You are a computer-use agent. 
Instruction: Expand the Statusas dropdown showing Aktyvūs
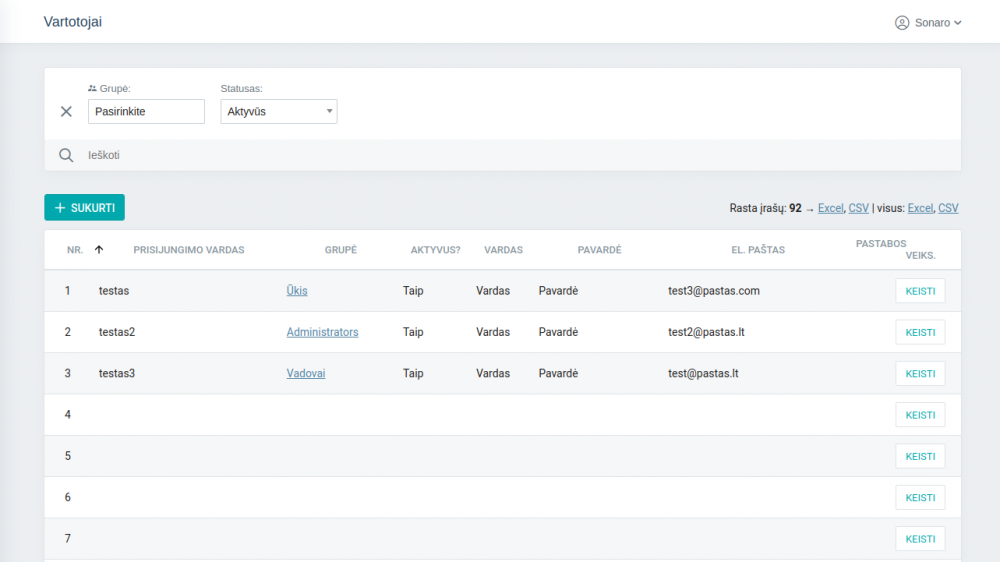click(278, 112)
